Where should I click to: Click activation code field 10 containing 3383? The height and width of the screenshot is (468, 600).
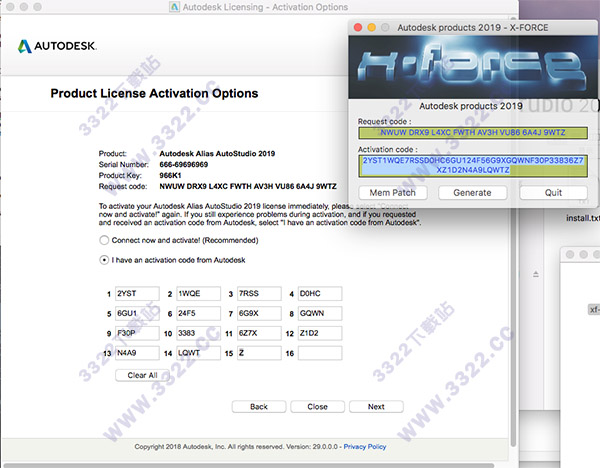pos(198,333)
